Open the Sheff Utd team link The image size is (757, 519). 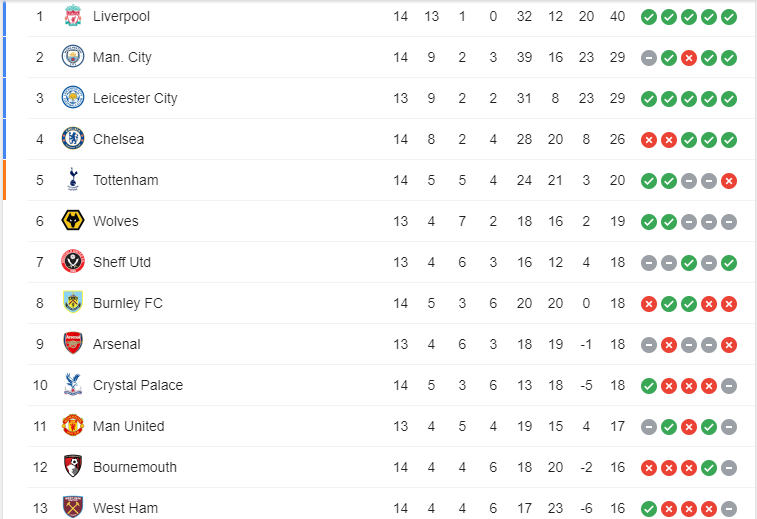[x=122, y=262]
